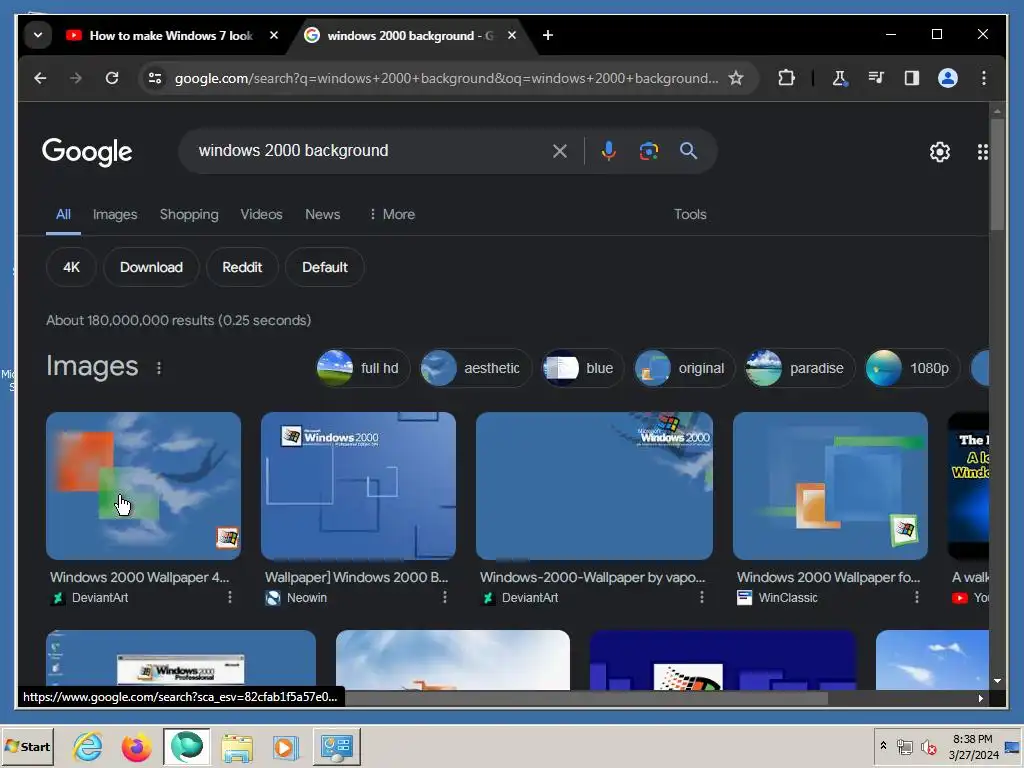Viewport: 1024px width, 768px height.
Task: Apply the Reddit filter chip
Action: tap(242, 267)
